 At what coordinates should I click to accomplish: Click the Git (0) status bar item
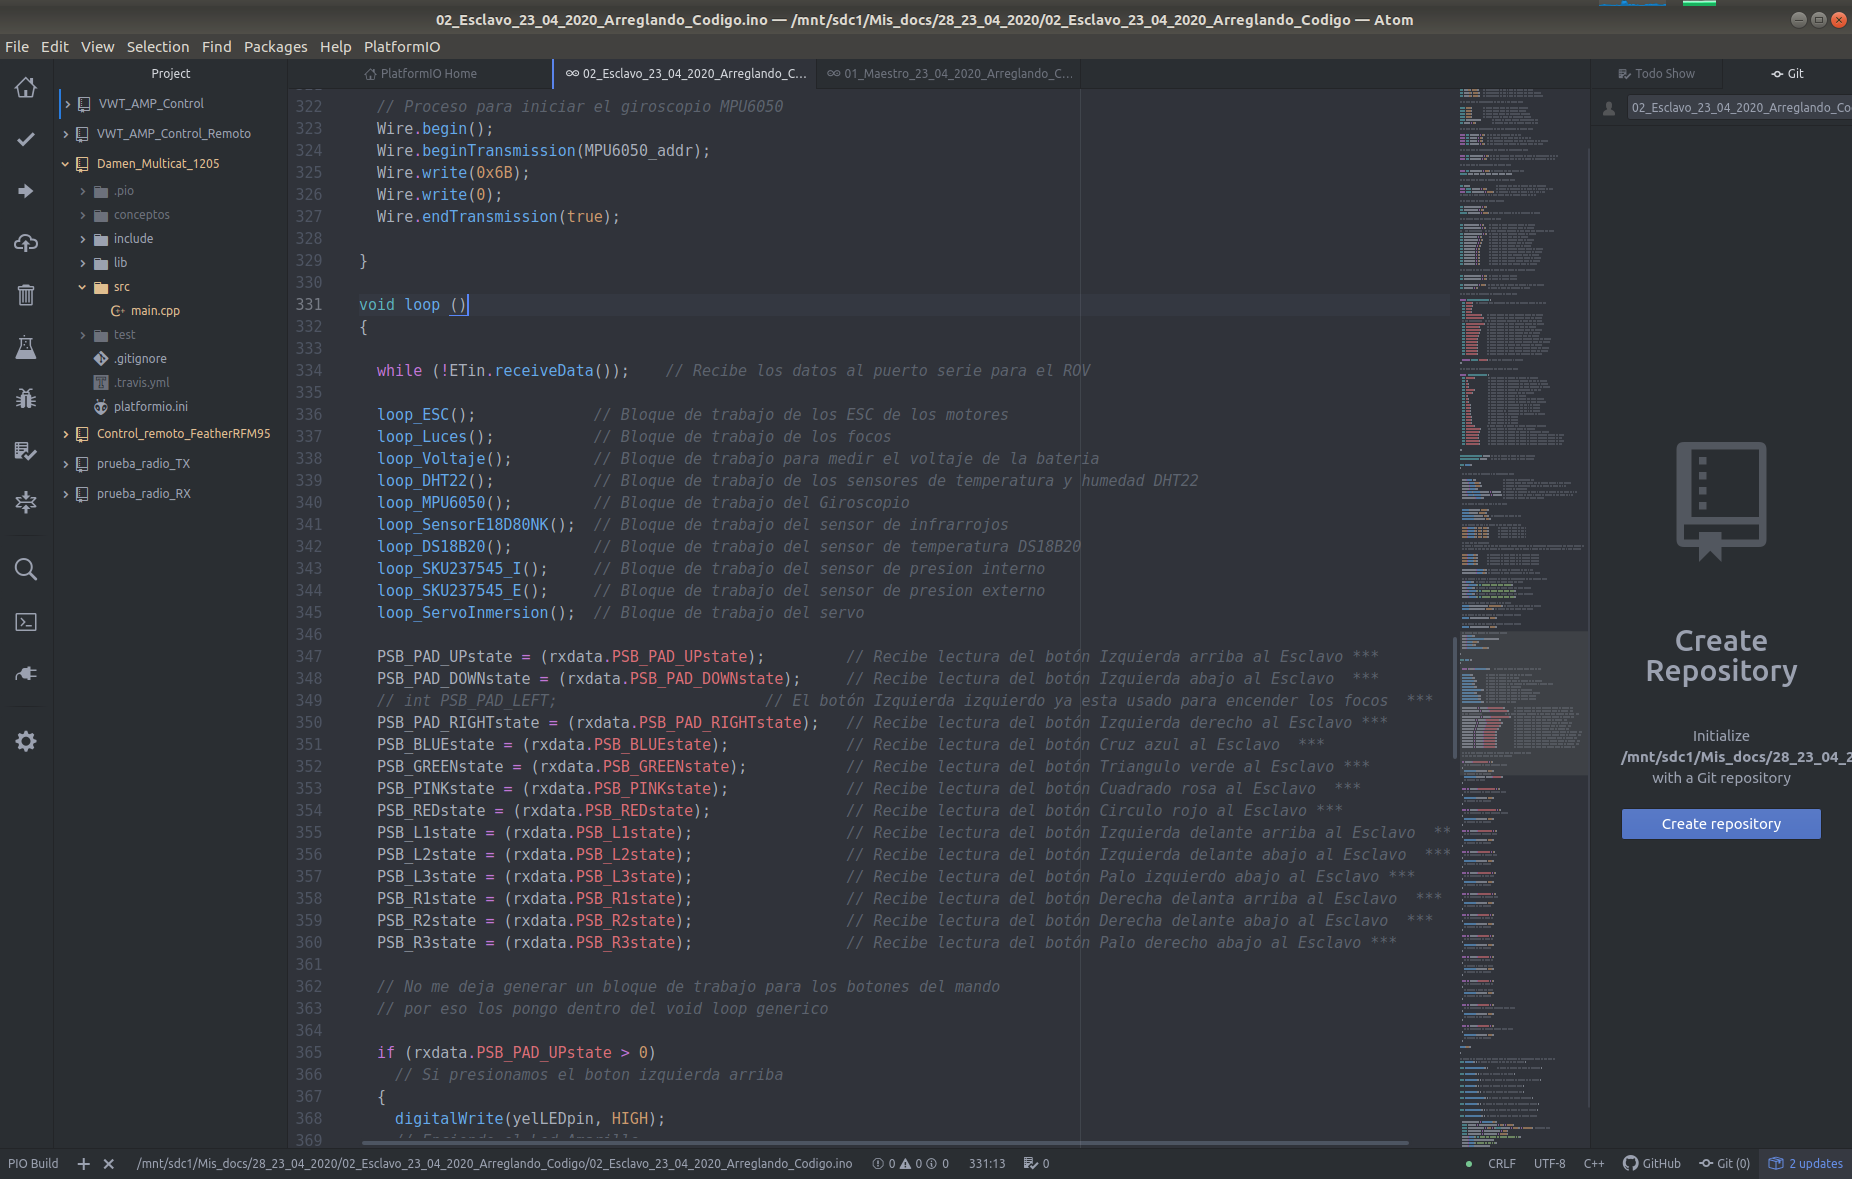[x=1724, y=1164]
